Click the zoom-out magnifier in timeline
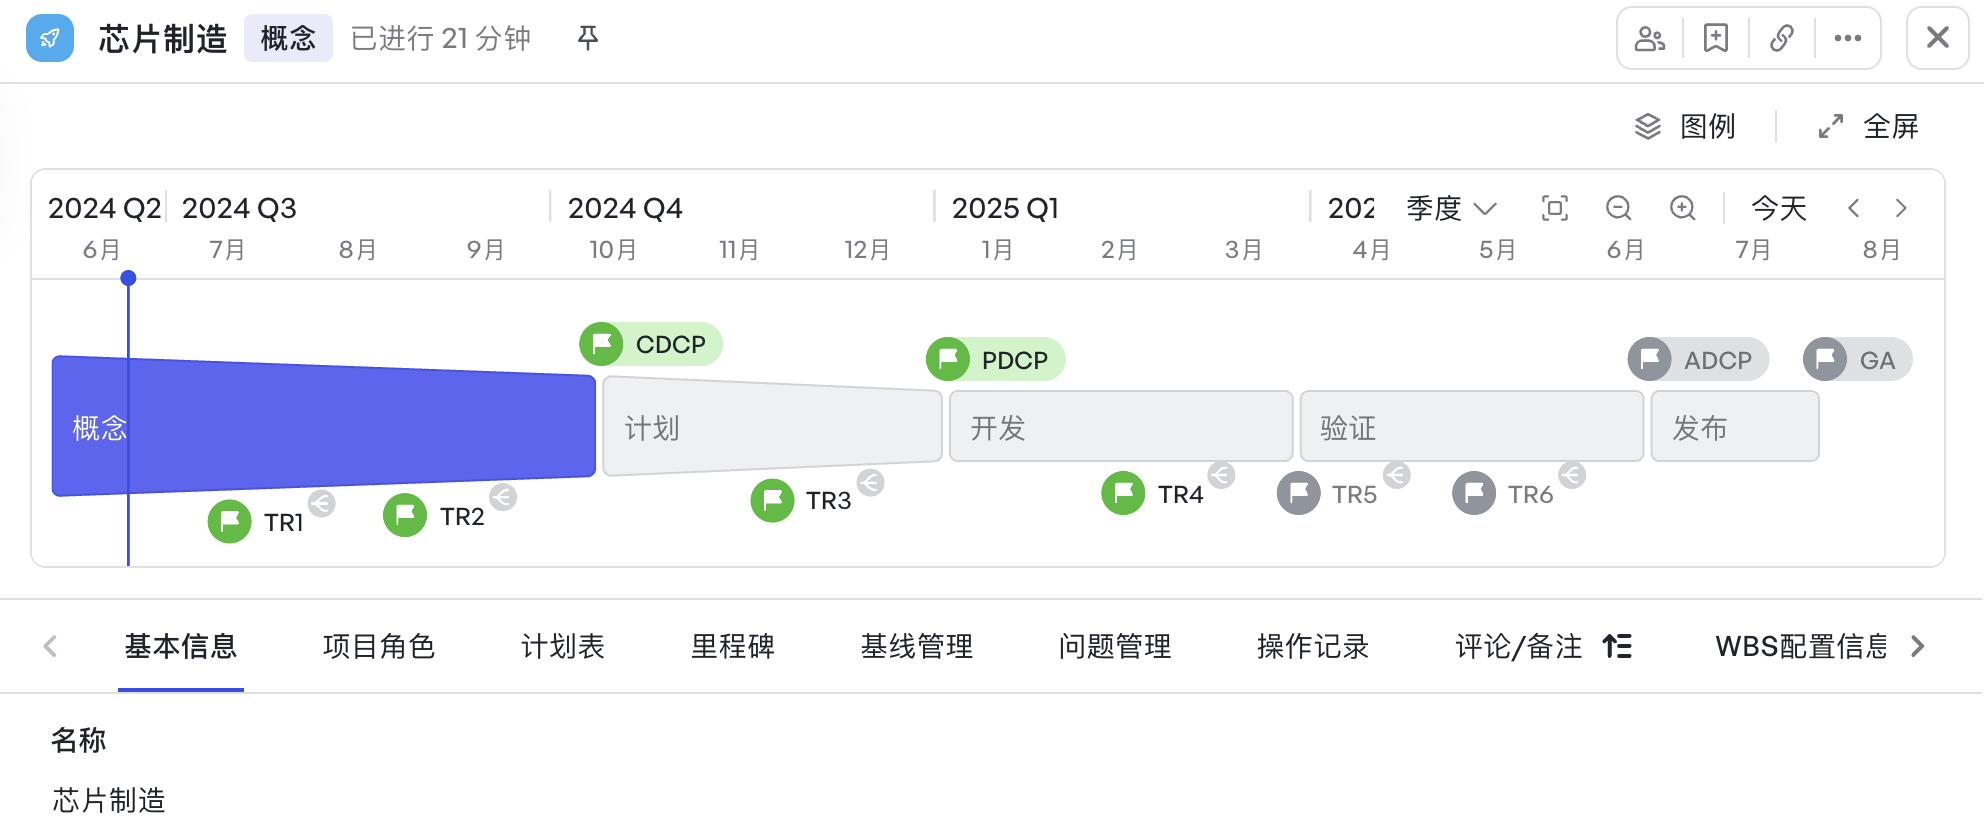 (x=1619, y=208)
